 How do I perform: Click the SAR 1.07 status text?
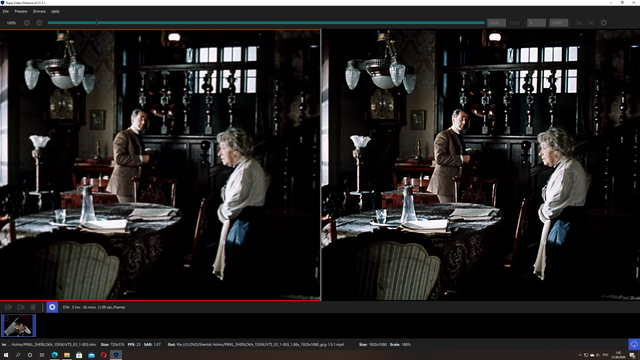(x=152, y=344)
